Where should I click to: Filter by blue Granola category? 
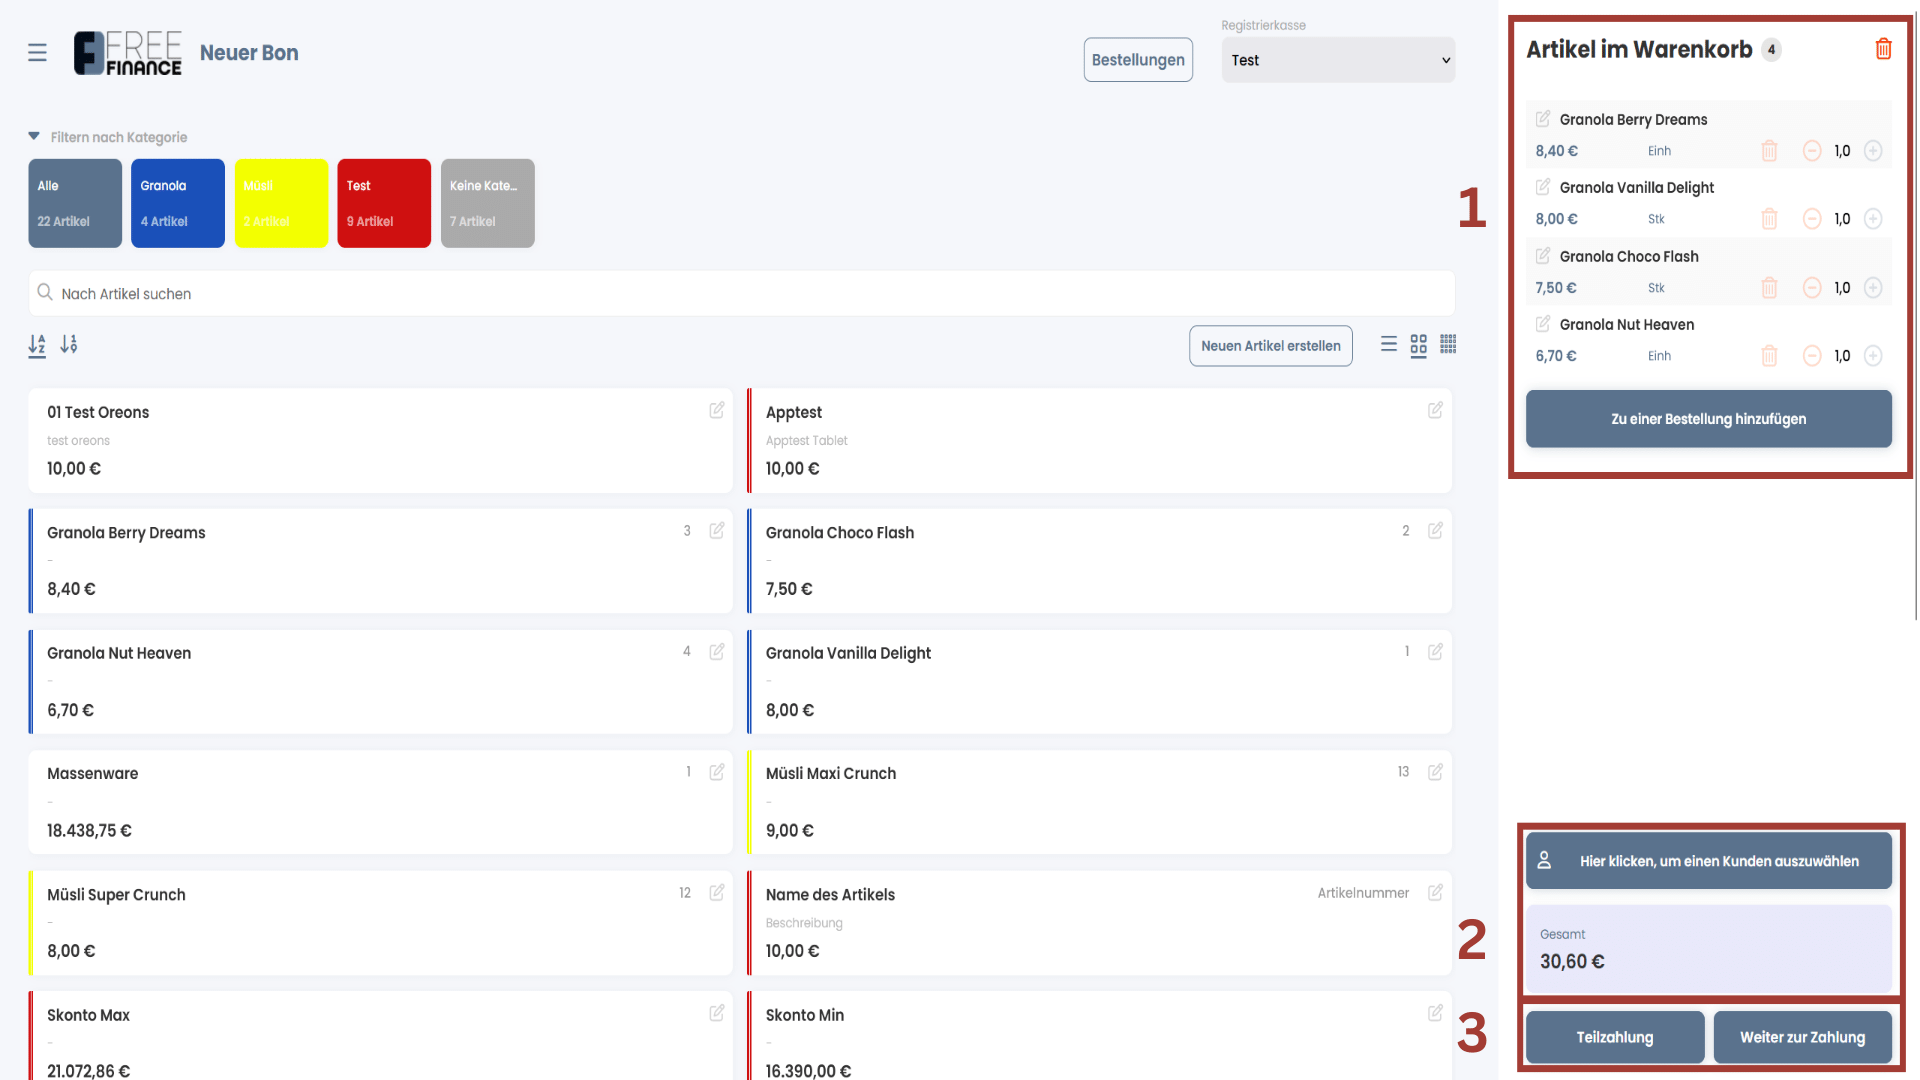pyautogui.click(x=178, y=203)
